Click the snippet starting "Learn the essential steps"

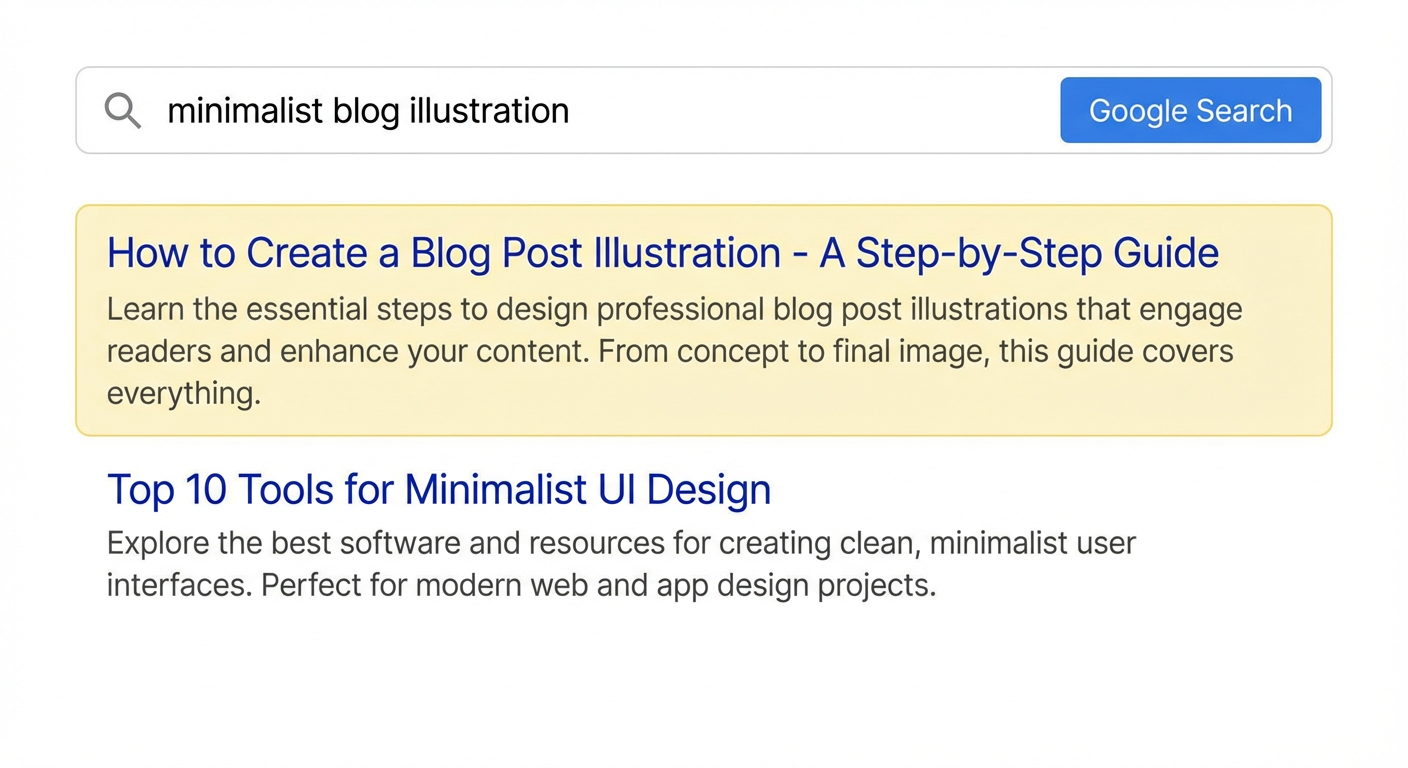(674, 351)
